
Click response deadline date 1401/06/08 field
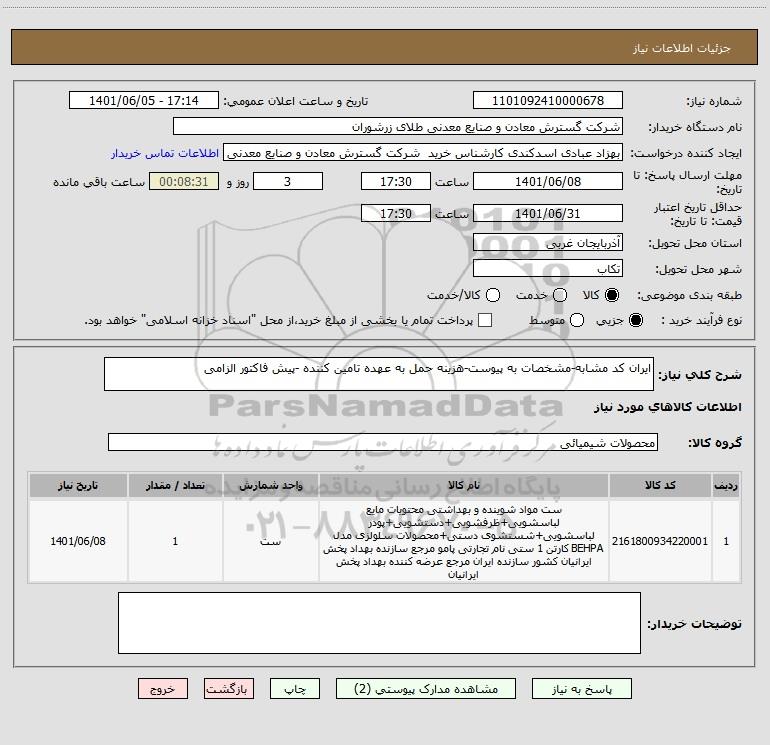(548, 181)
